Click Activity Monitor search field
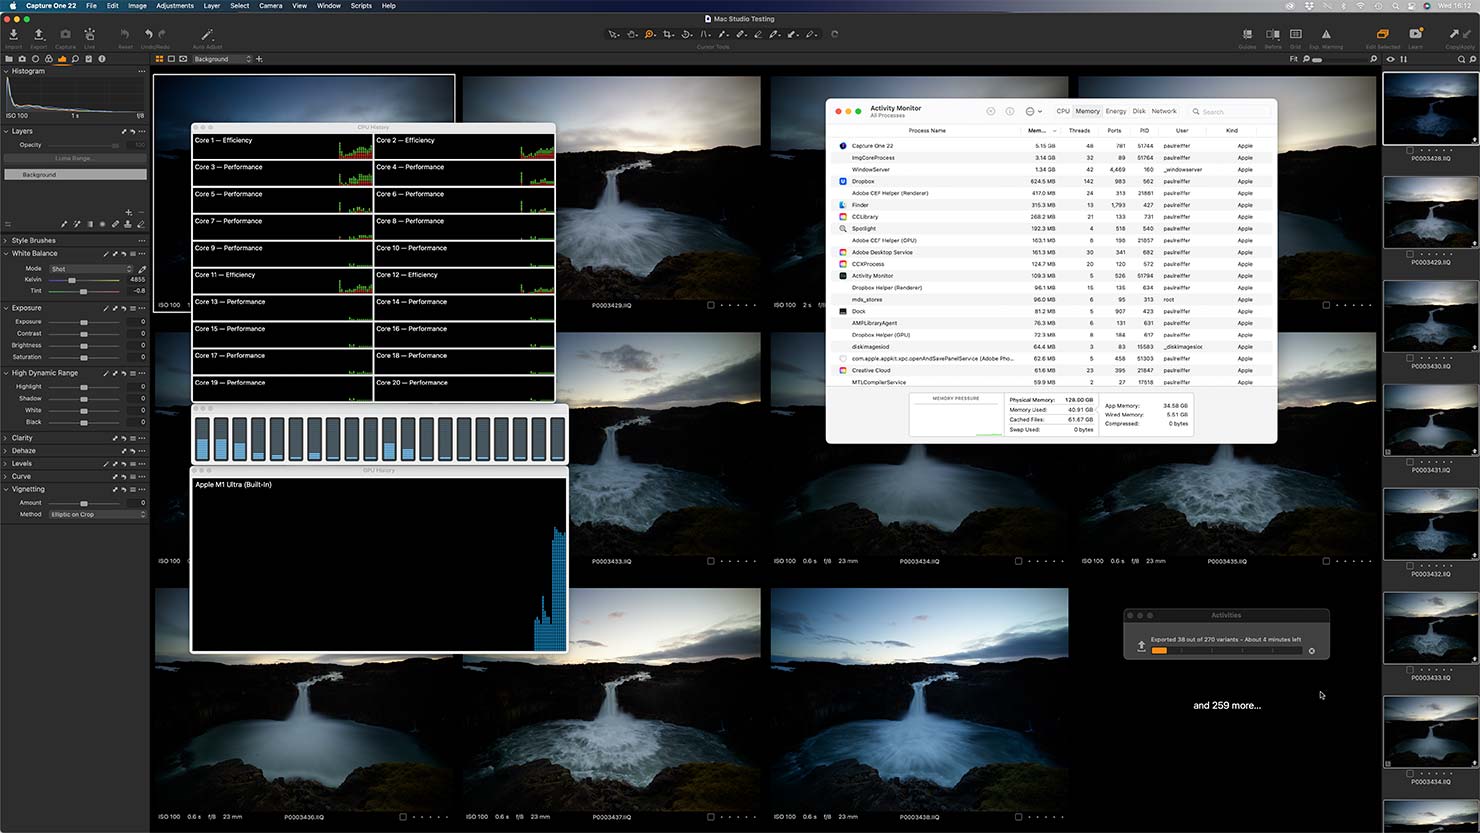The width and height of the screenshot is (1480, 833). [1229, 111]
